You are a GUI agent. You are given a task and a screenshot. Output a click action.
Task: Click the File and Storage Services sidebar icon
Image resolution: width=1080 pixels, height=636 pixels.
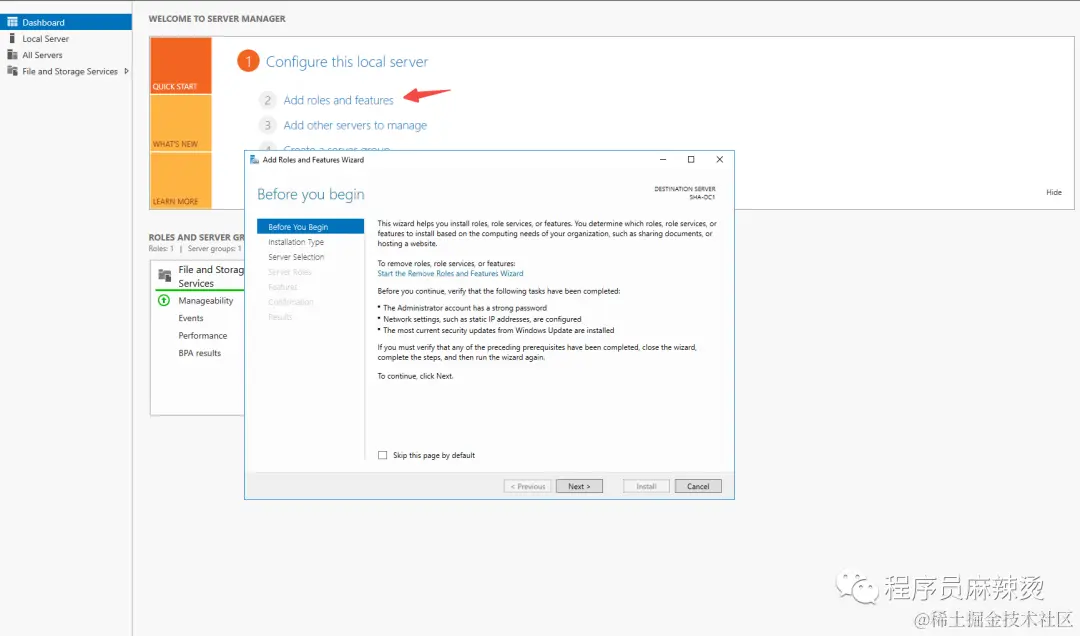(12, 71)
